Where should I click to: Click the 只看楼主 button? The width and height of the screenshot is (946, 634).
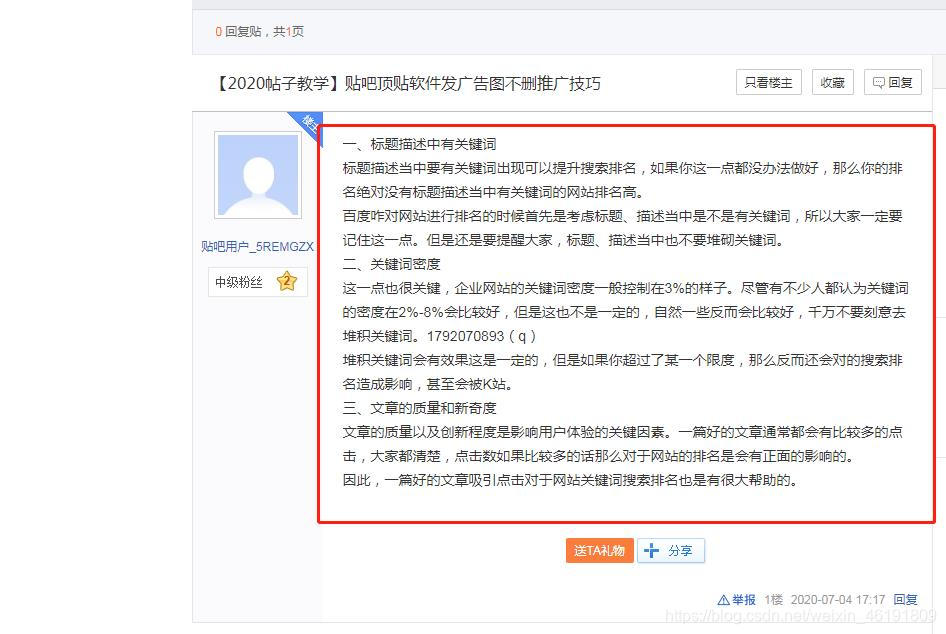(x=768, y=83)
